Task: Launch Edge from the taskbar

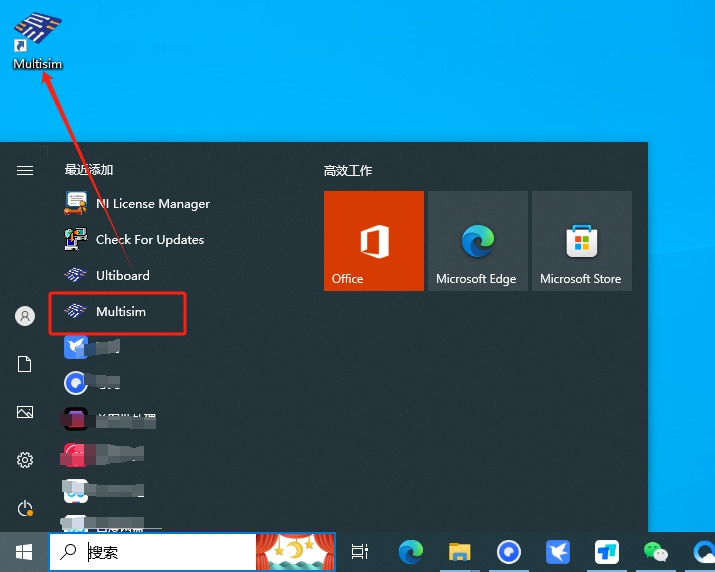Action: 411,551
